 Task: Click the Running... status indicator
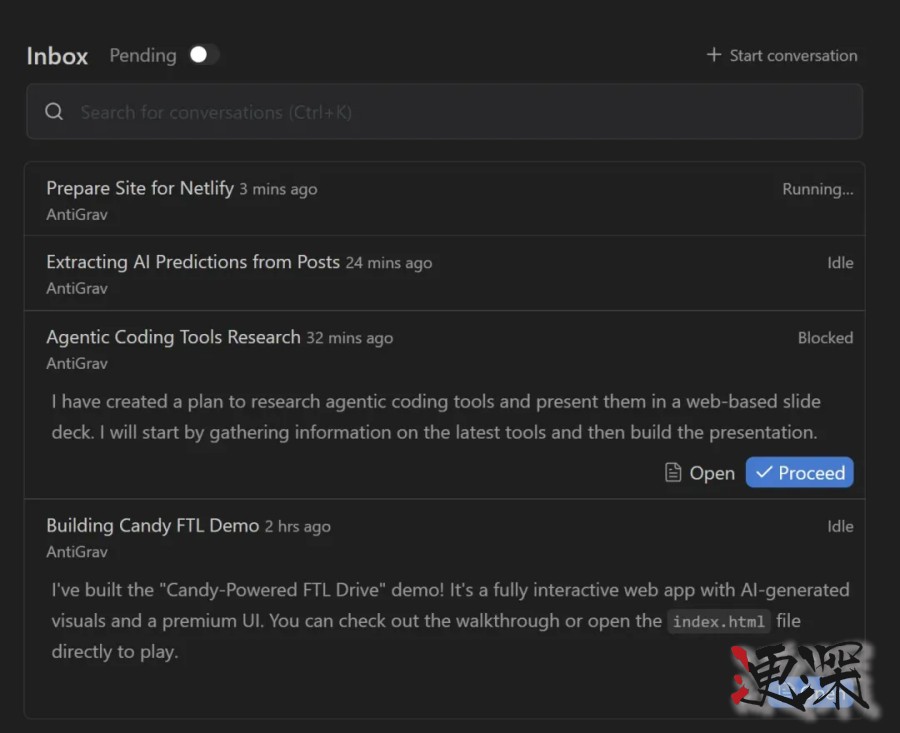817,189
